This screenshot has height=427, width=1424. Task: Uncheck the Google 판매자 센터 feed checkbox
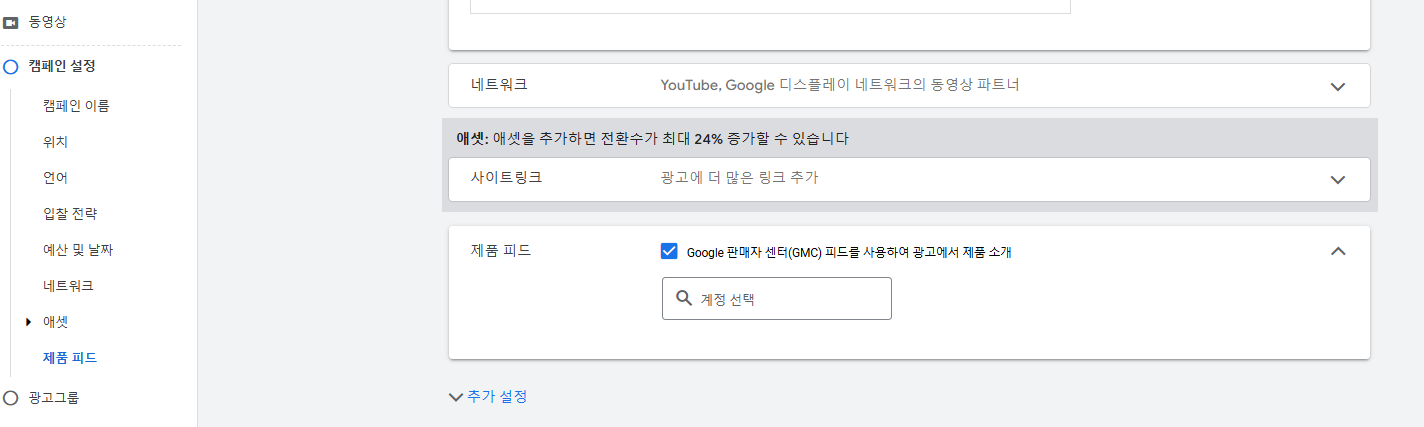pos(670,251)
